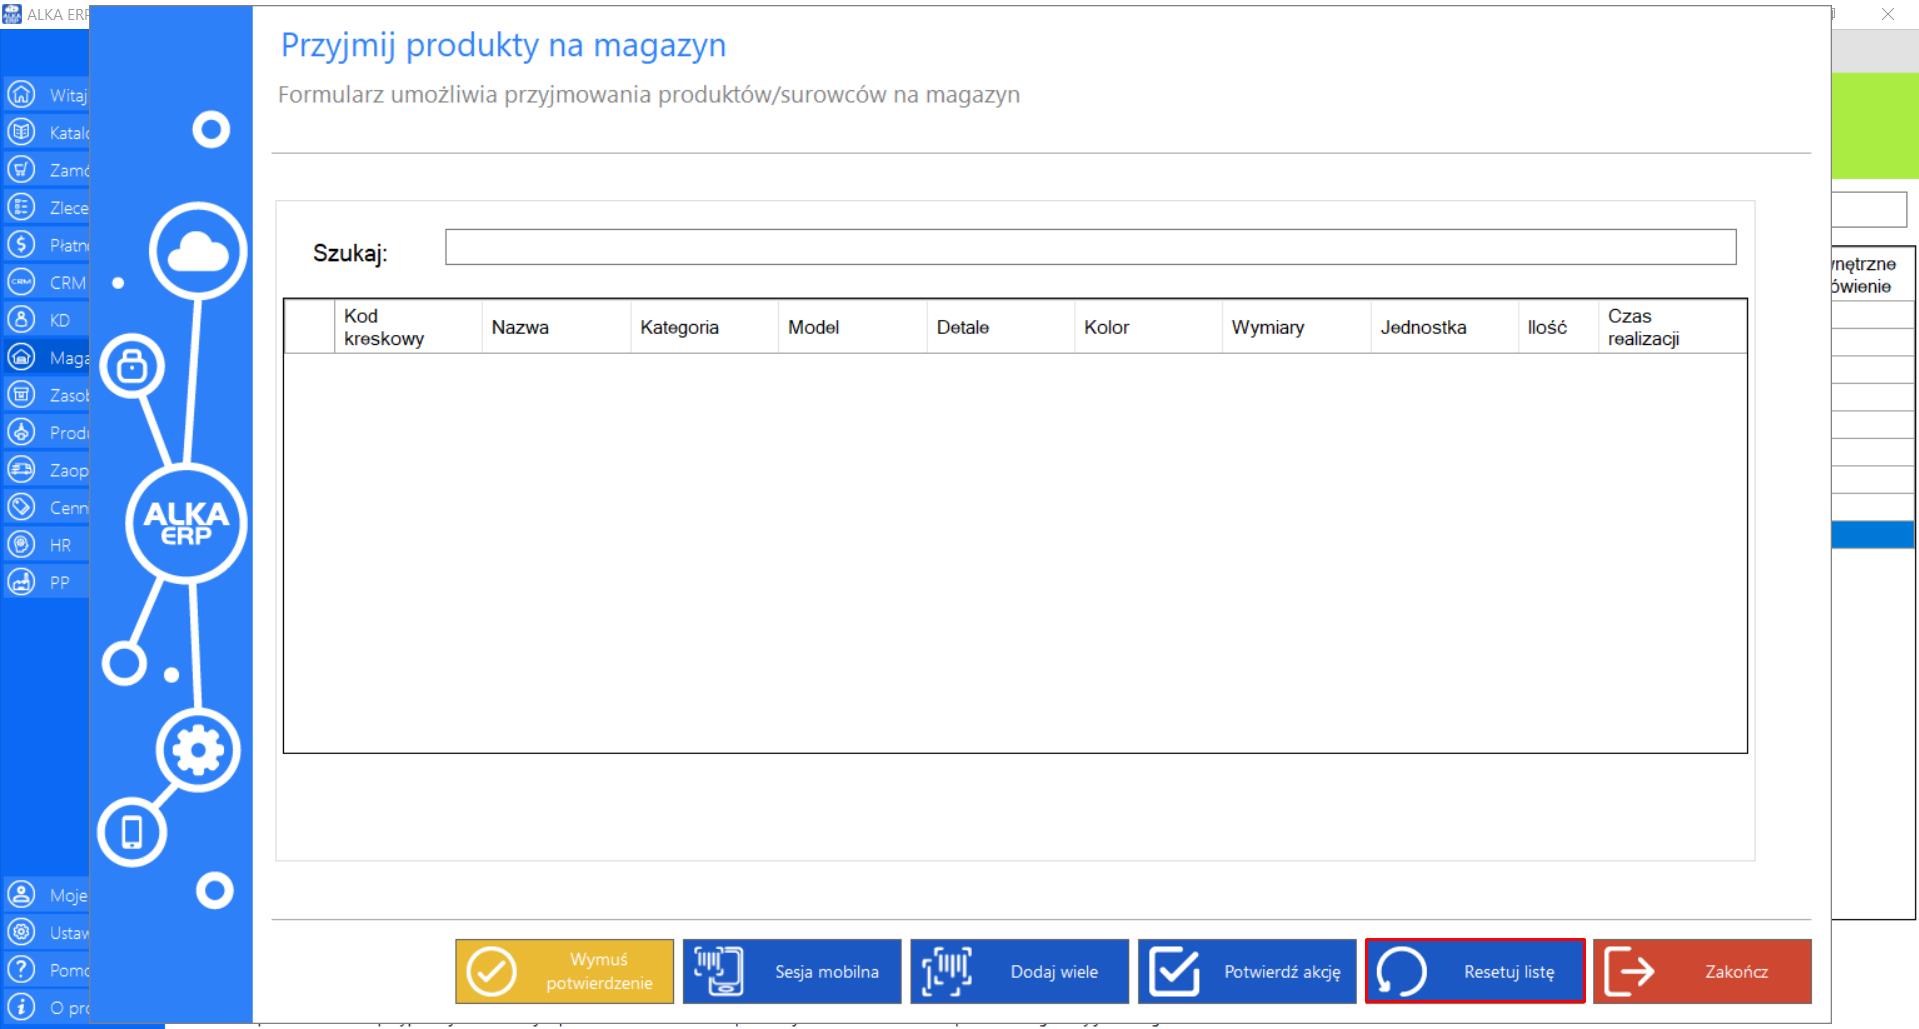Viewport: 1919px width, 1029px height.
Task: Sort by Jednostka column header
Action: [x=1444, y=327]
